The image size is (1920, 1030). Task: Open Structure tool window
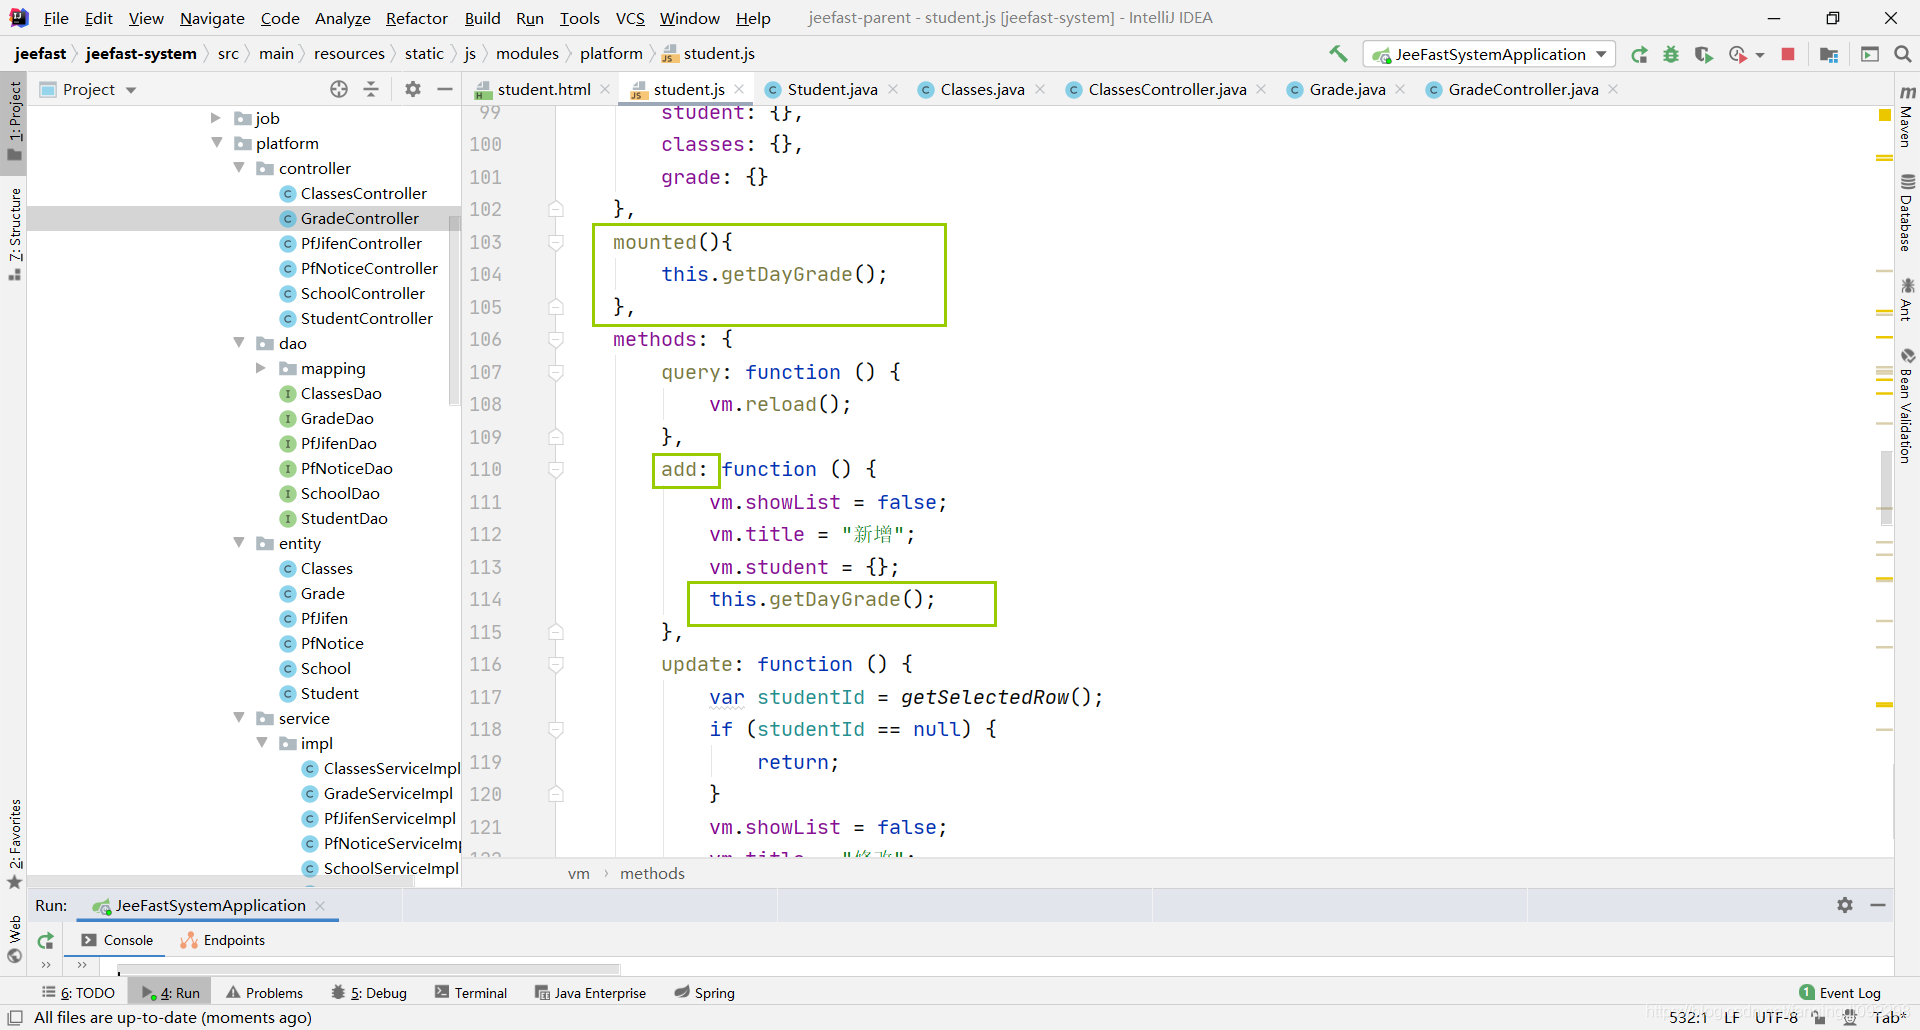click(x=14, y=233)
